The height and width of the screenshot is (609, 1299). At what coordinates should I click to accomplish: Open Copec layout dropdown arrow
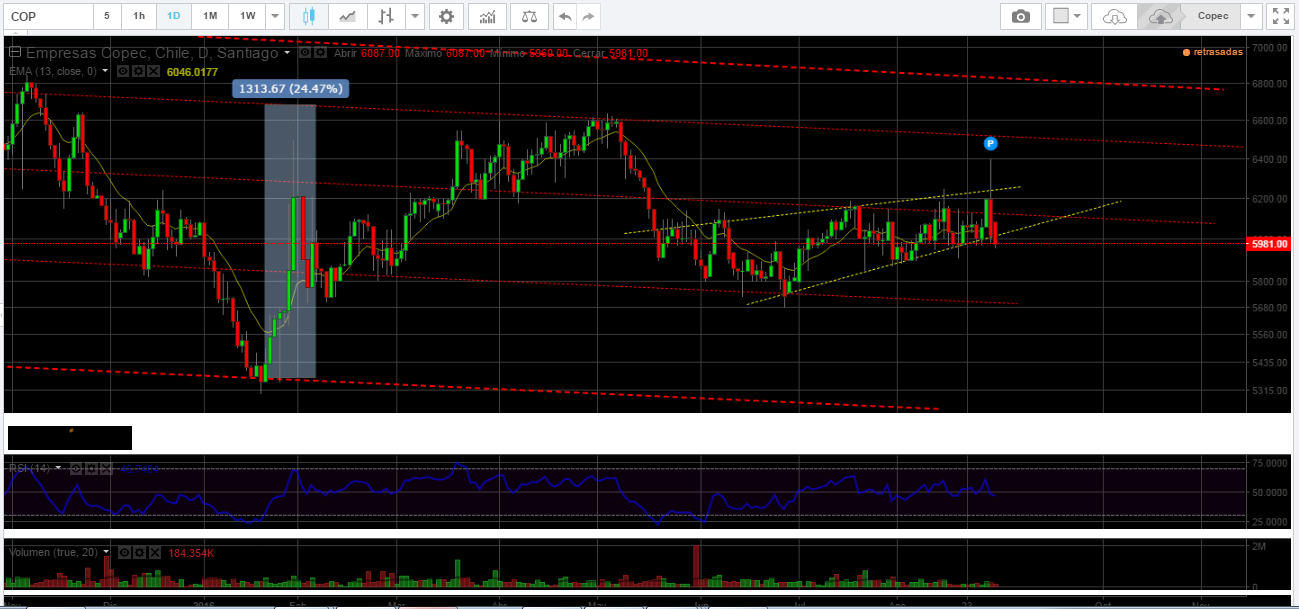1252,16
